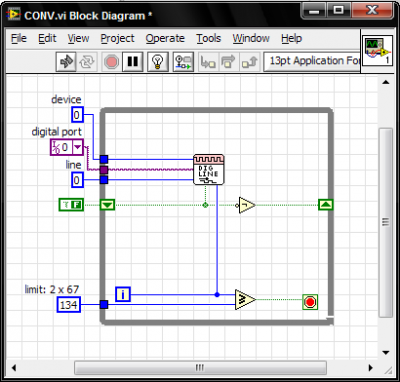Click the line wire loop tunnel
400x382 pixels.
pos(104,180)
